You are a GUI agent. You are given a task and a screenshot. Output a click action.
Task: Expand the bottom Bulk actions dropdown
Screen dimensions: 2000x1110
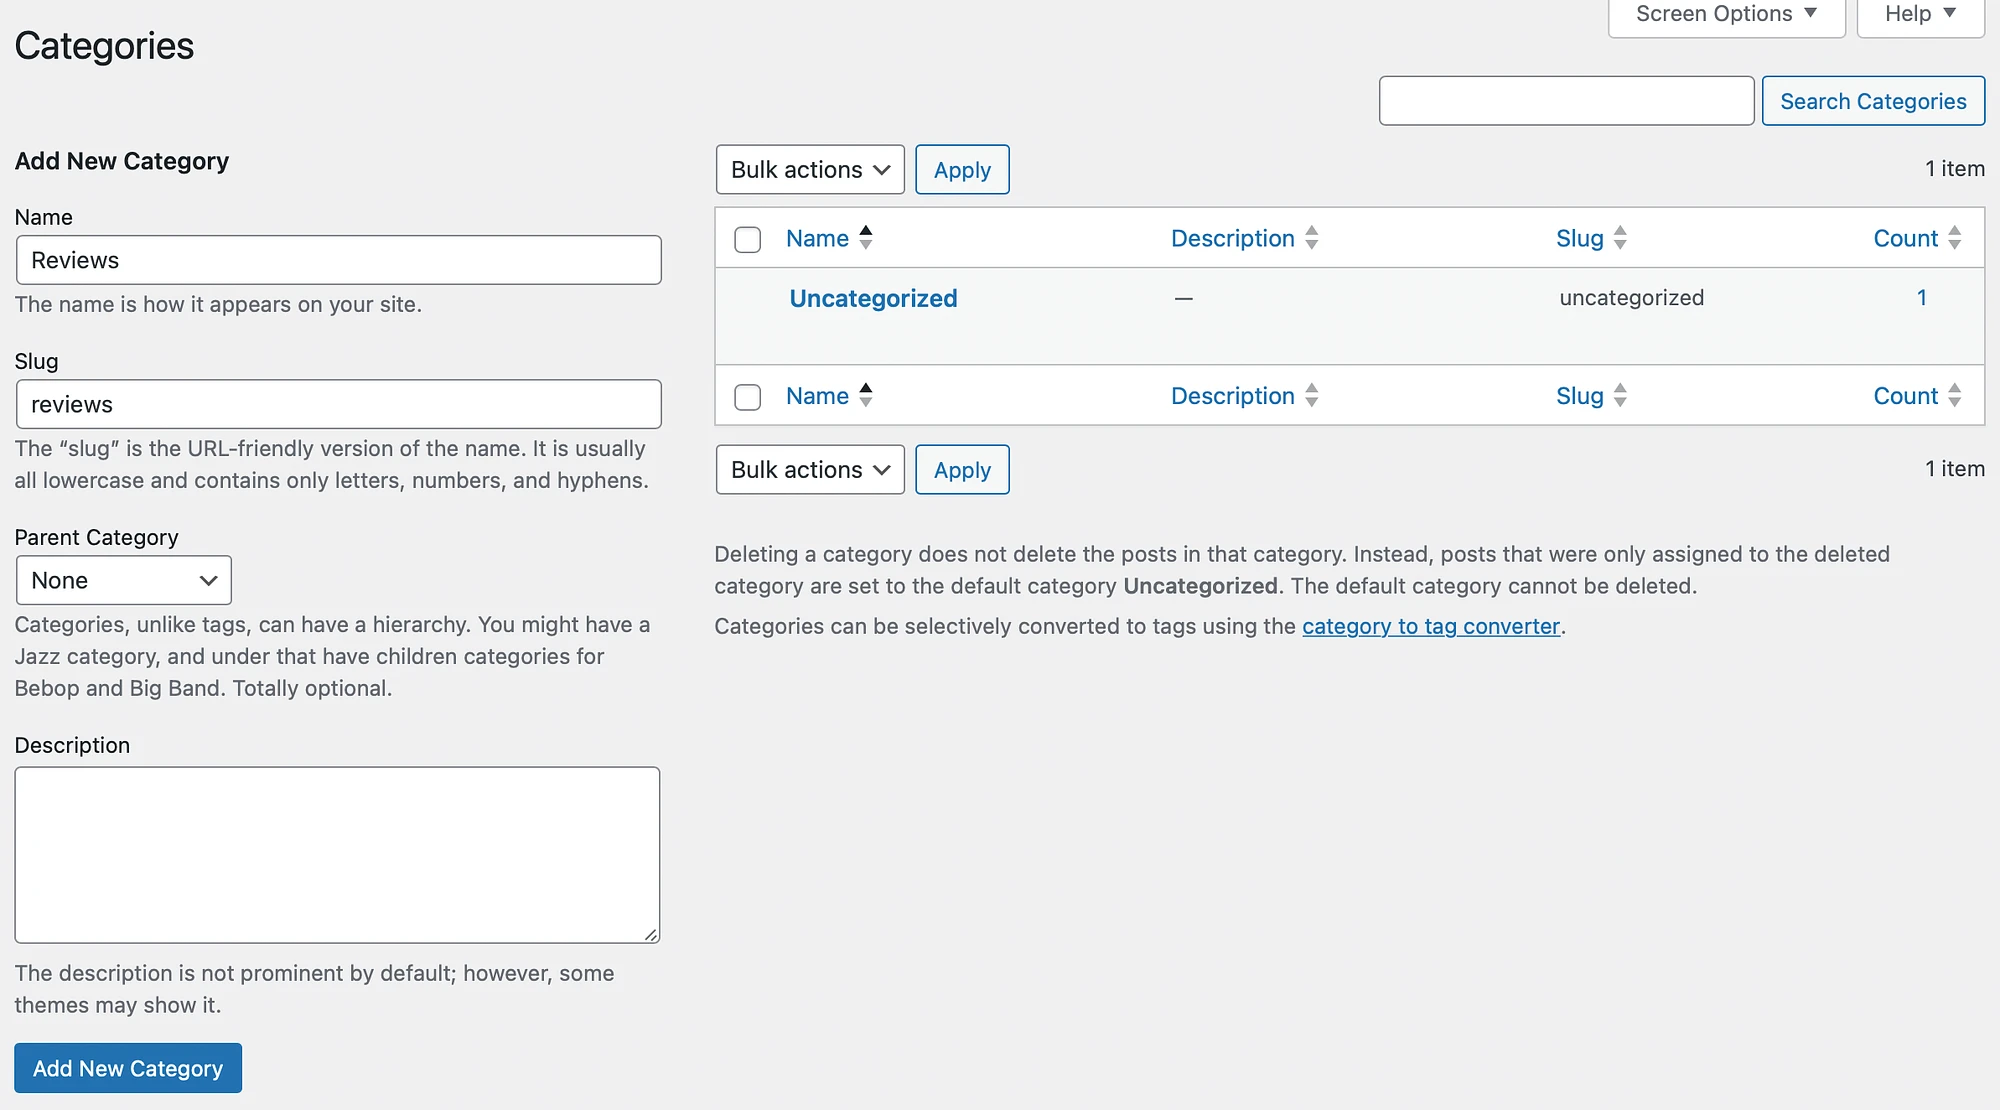(x=809, y=469)
